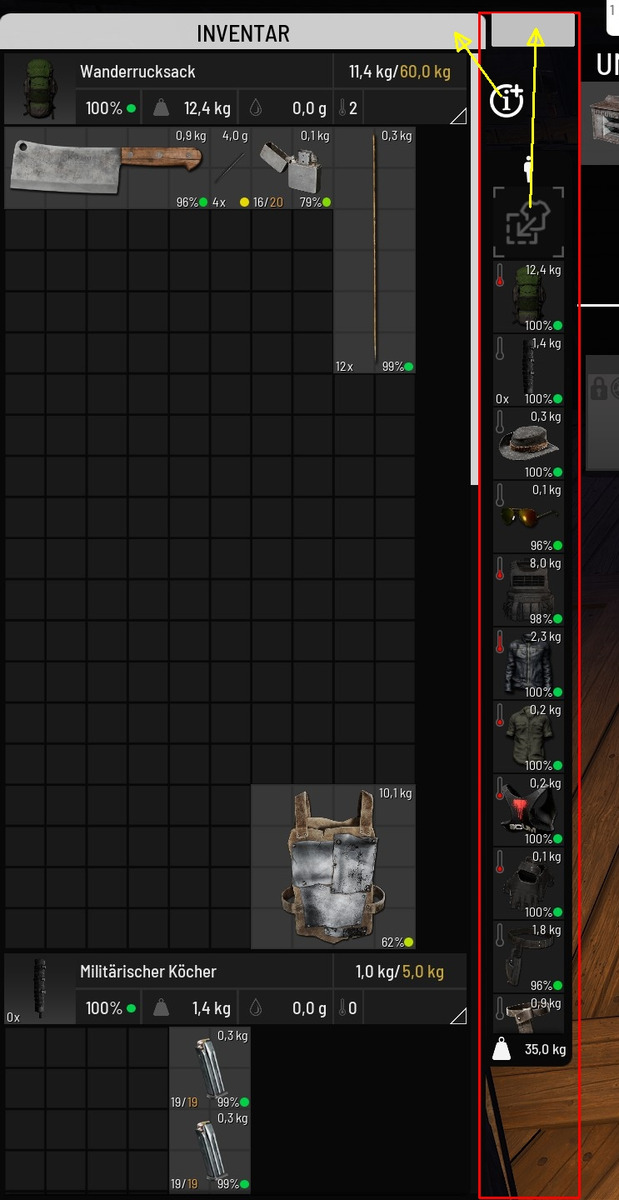Viewport: 619px width, 1200px height.
Task: Switch to the blank tab beside INVENTAR
Action: point(532,30)
